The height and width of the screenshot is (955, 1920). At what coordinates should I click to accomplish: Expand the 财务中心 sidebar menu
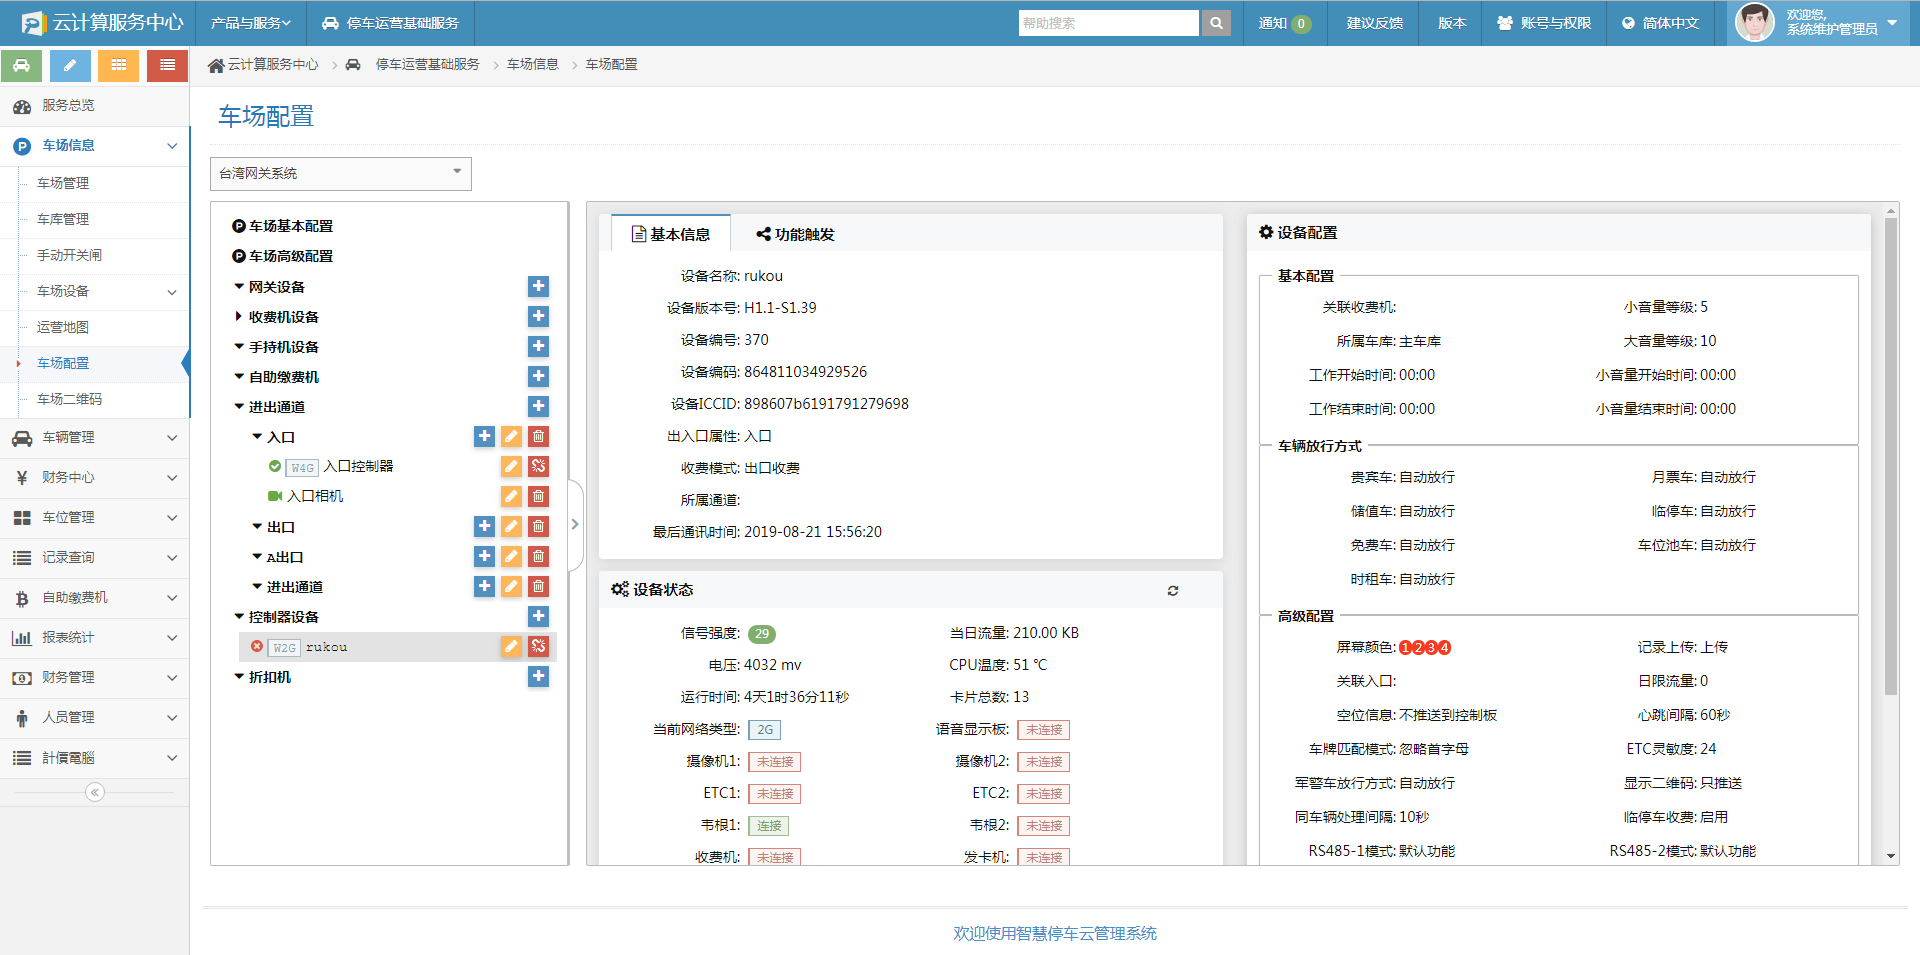(x=94, y=478)
